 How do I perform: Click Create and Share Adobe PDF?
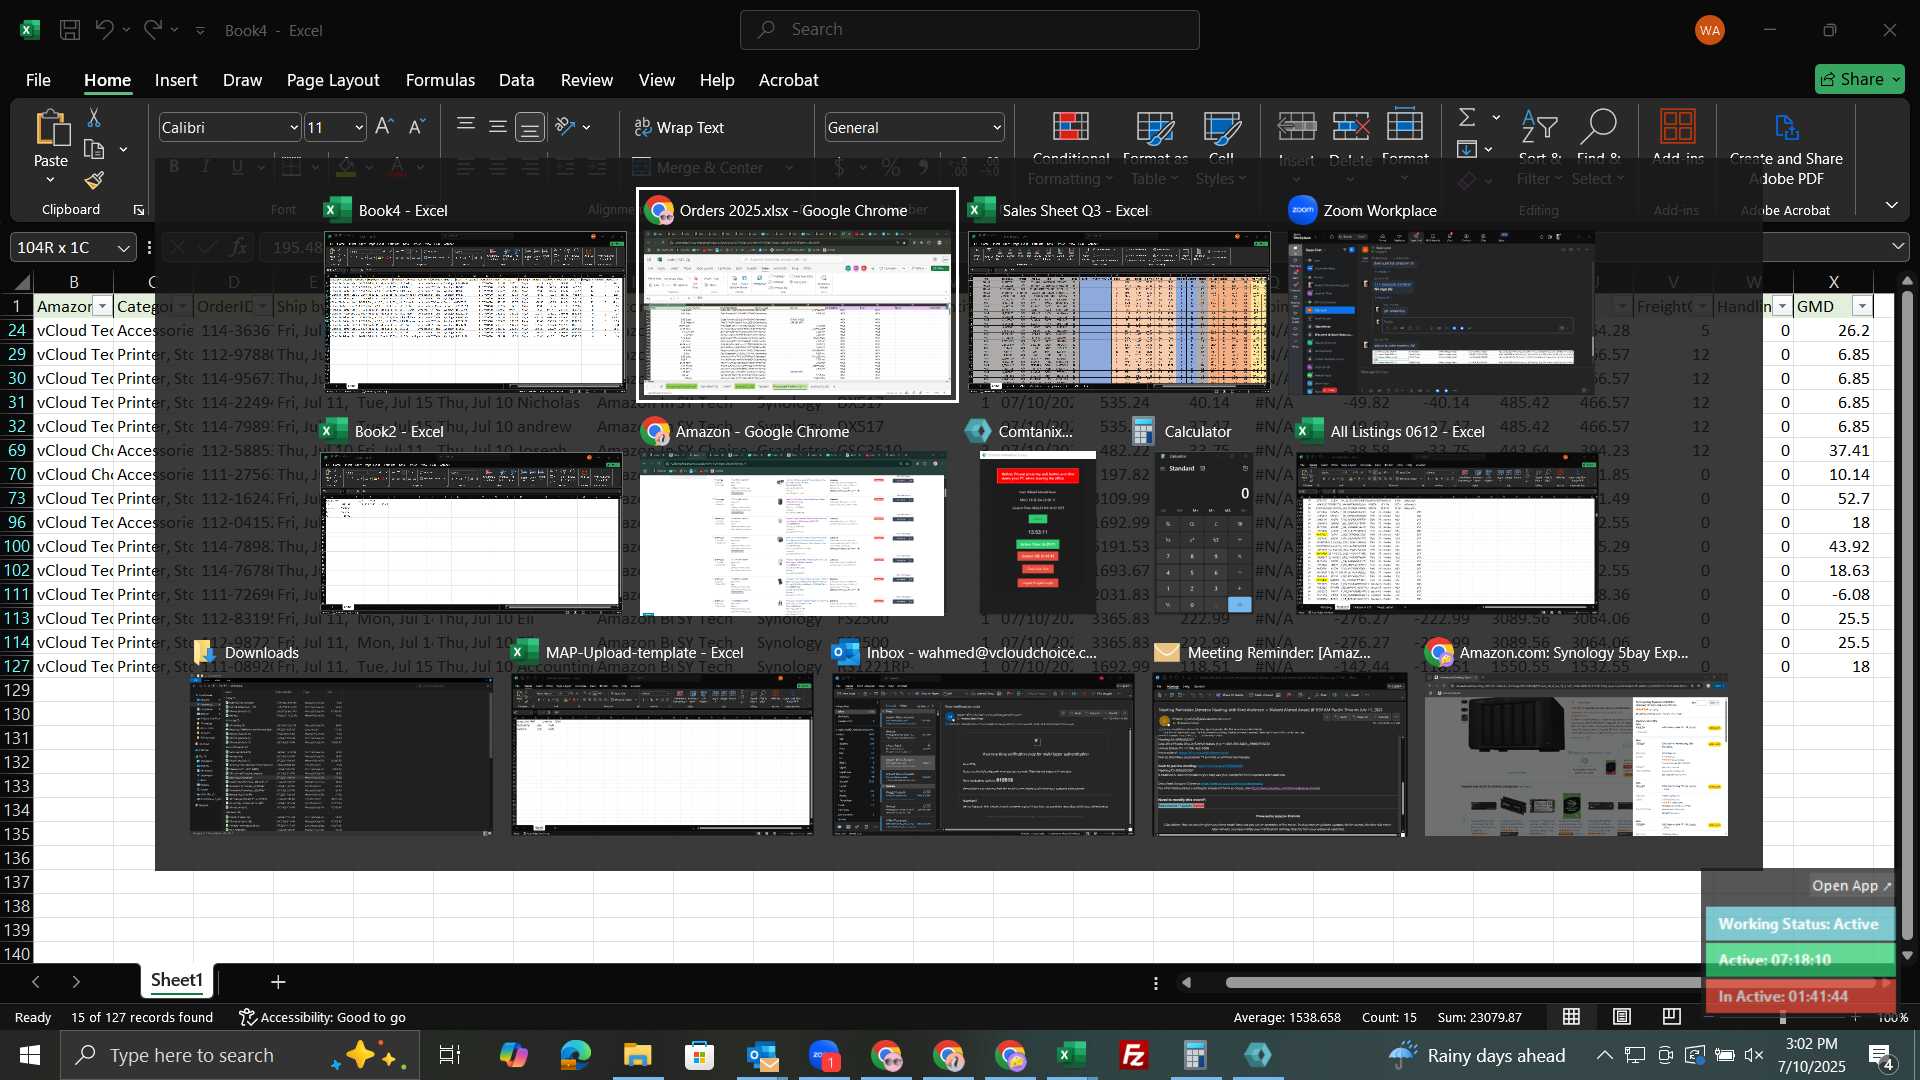click(x=1786, y=148)
